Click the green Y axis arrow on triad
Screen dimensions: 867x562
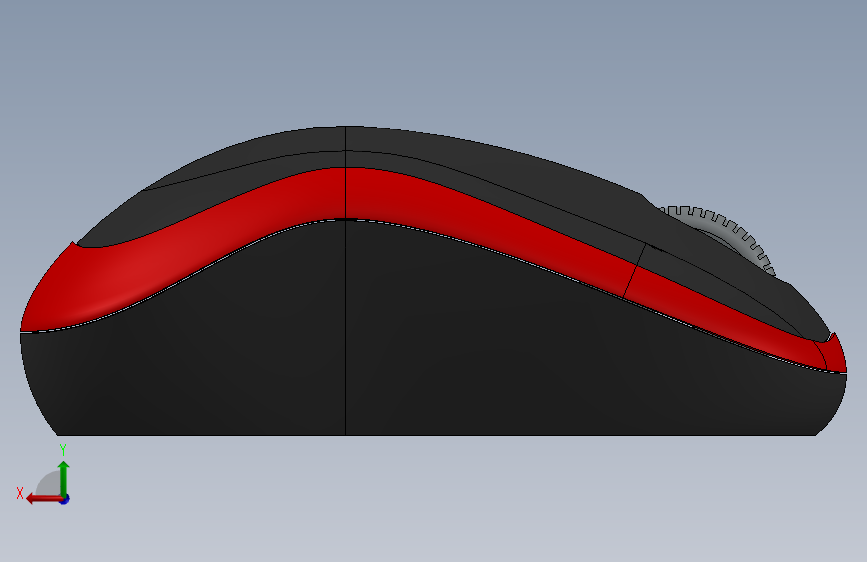[64, 477]
